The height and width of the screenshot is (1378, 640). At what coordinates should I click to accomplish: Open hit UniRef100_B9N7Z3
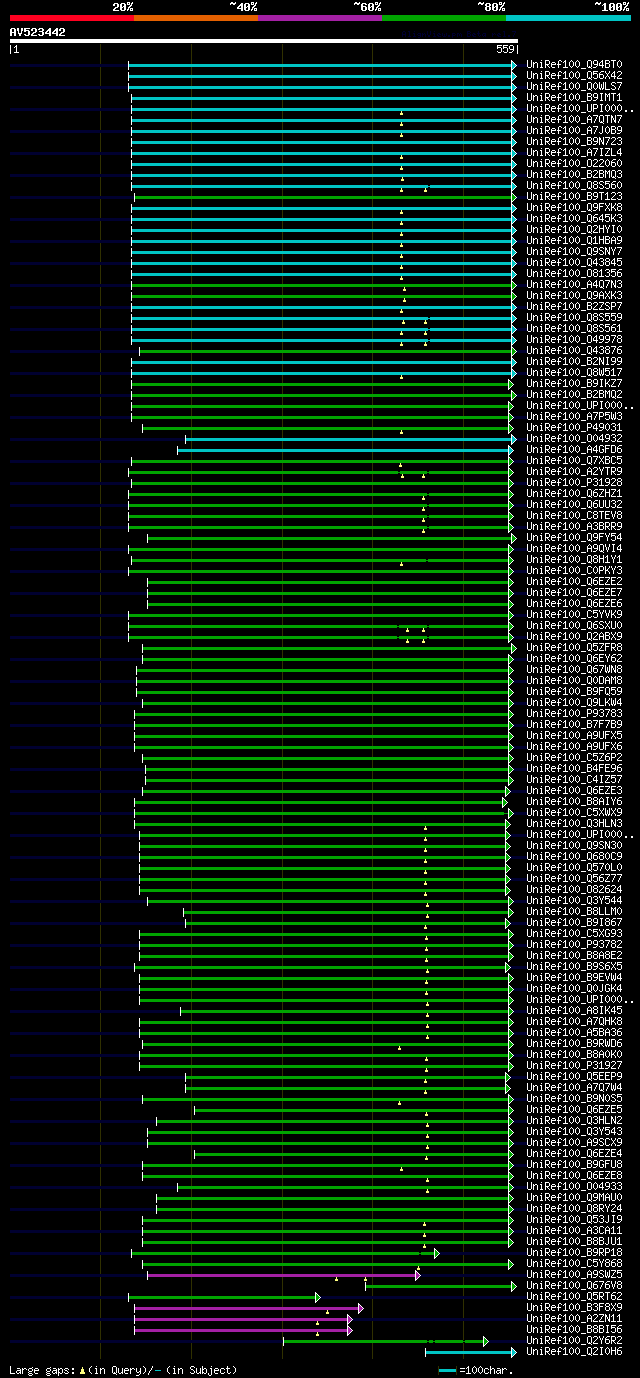574,142
